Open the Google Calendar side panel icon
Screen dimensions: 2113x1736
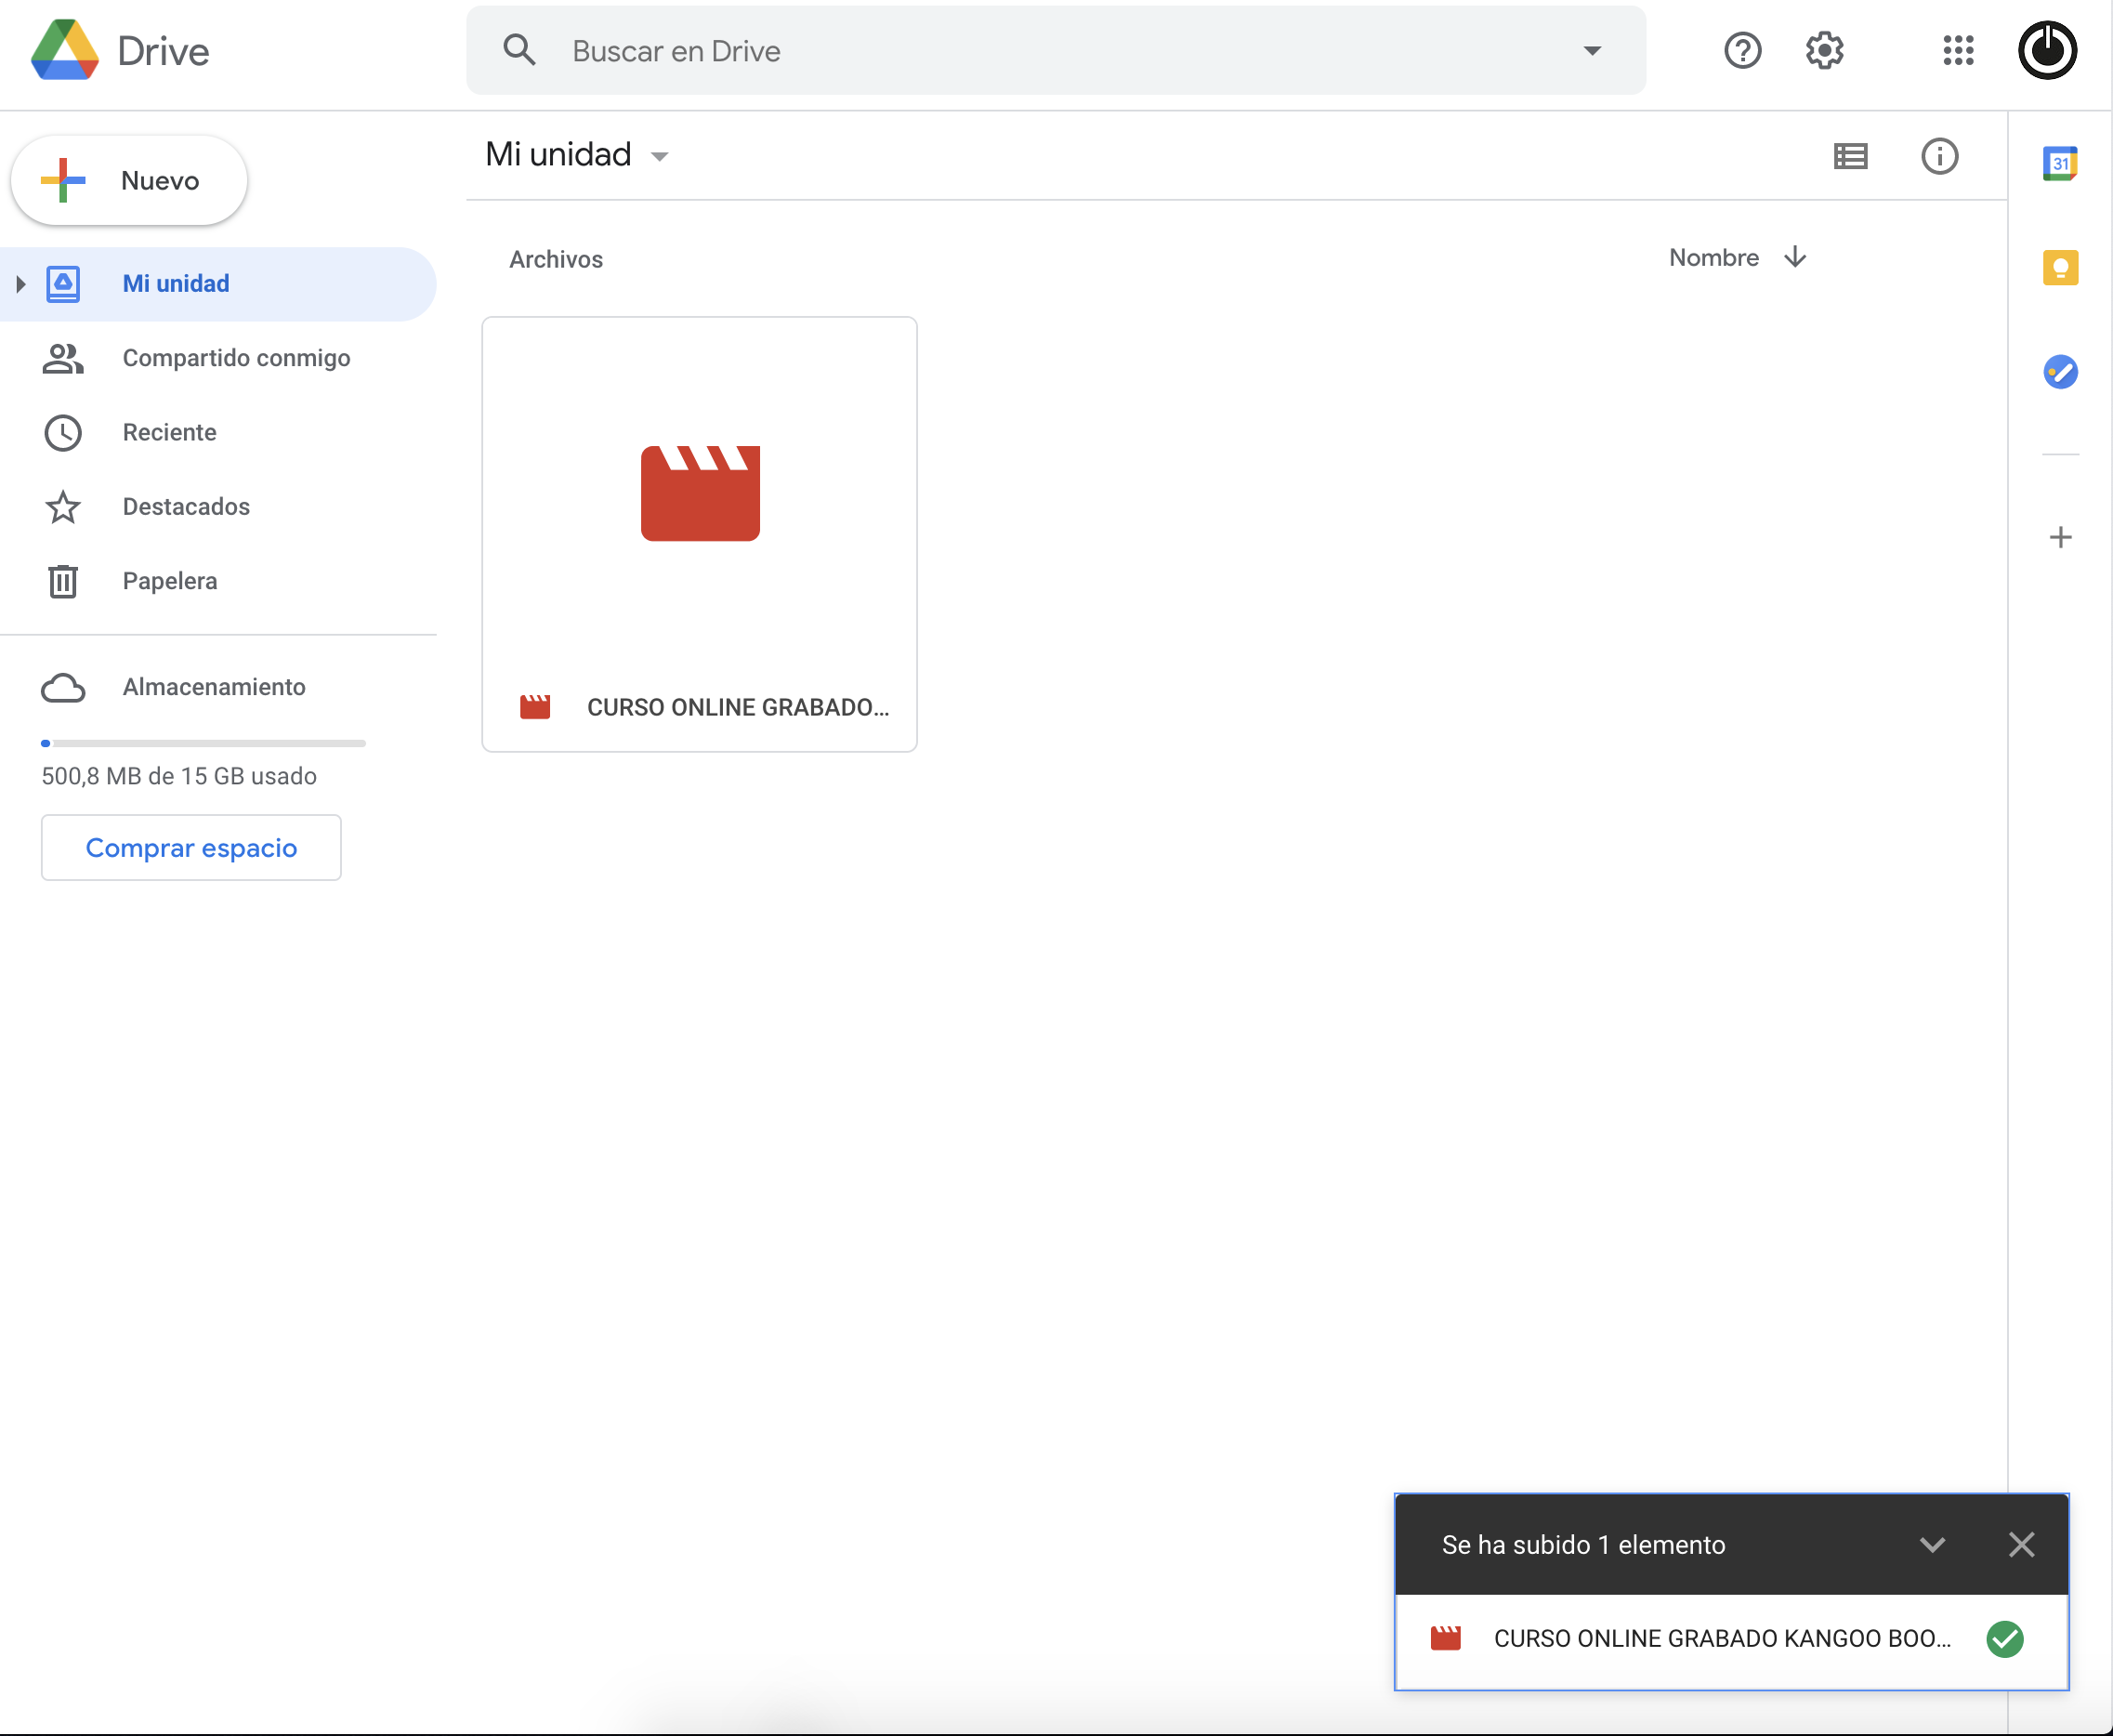[2059, 163]
